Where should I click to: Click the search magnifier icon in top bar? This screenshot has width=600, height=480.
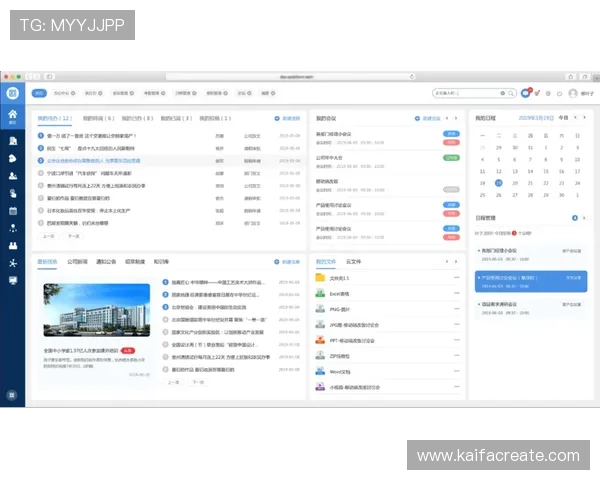[510, 93]
